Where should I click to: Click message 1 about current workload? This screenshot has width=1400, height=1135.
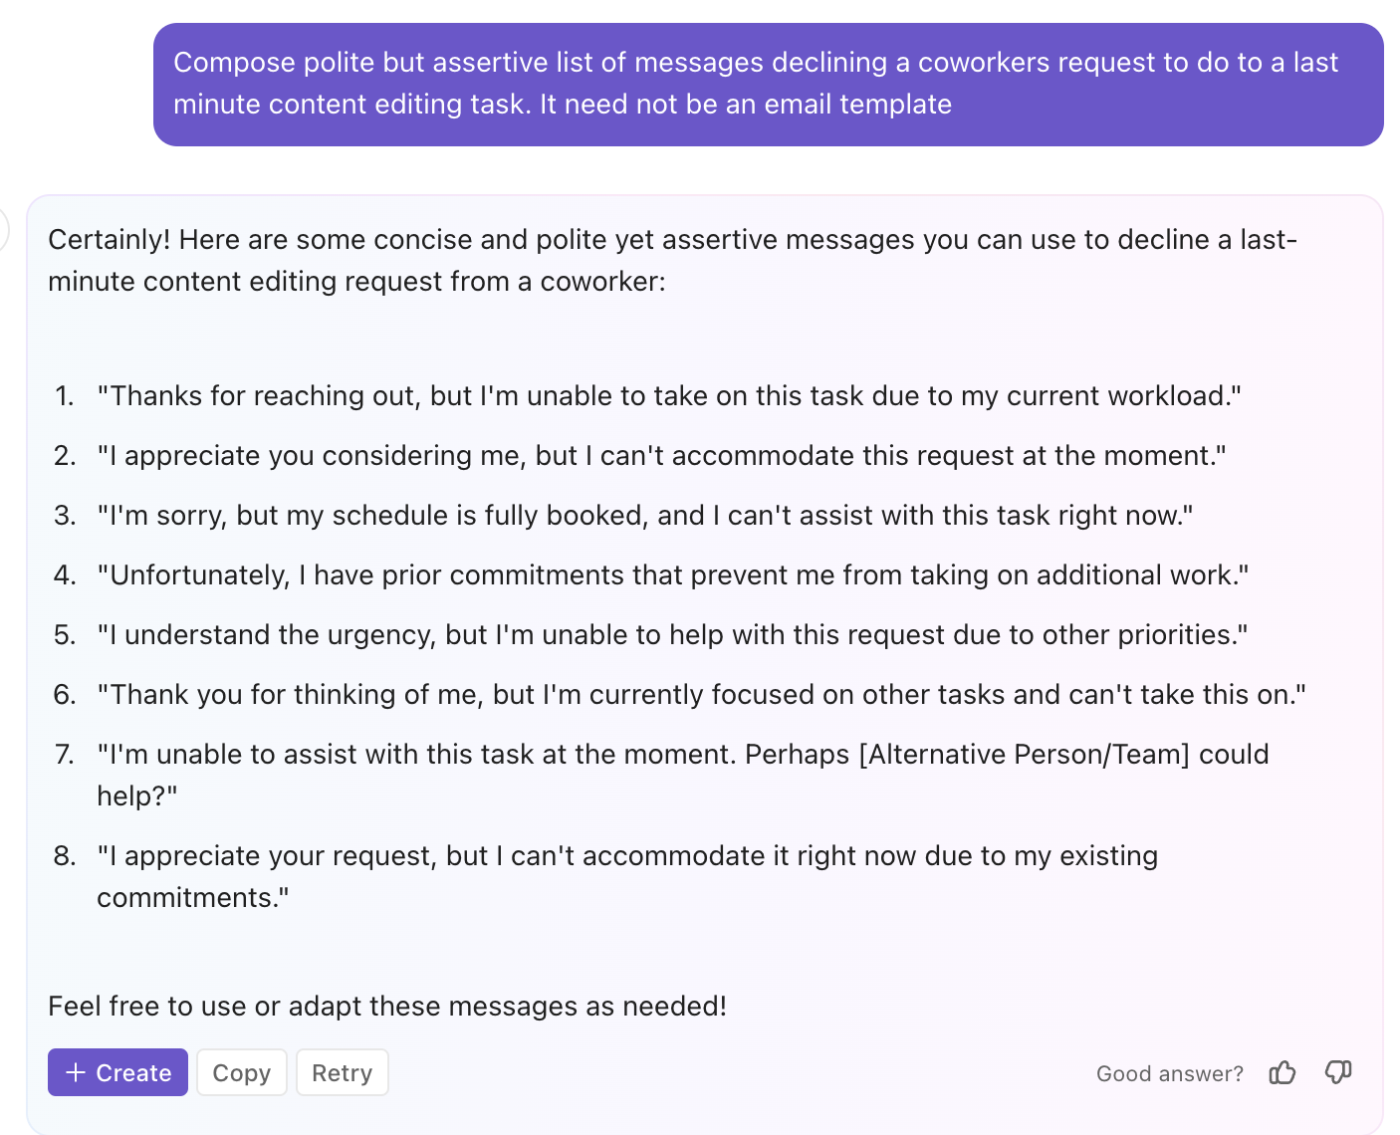coord(668,396)
